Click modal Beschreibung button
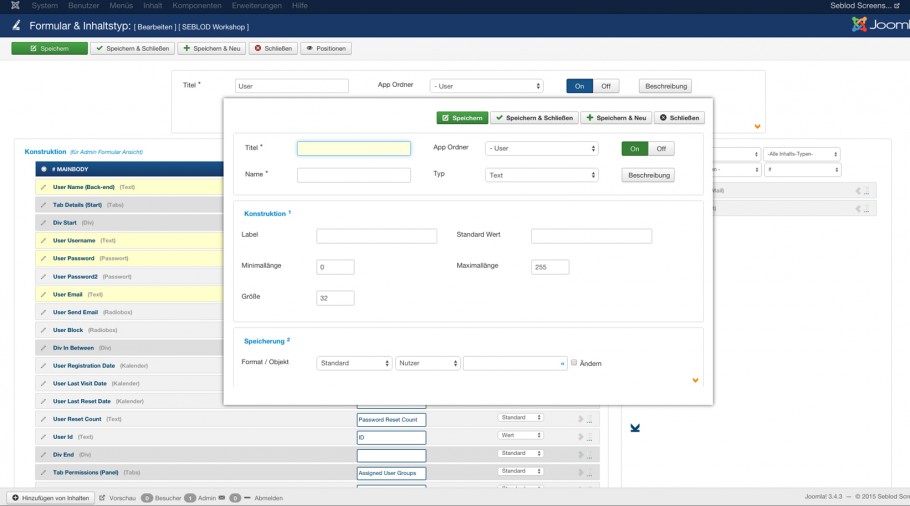Screen dimensions: 910x506 click(648, 175)
